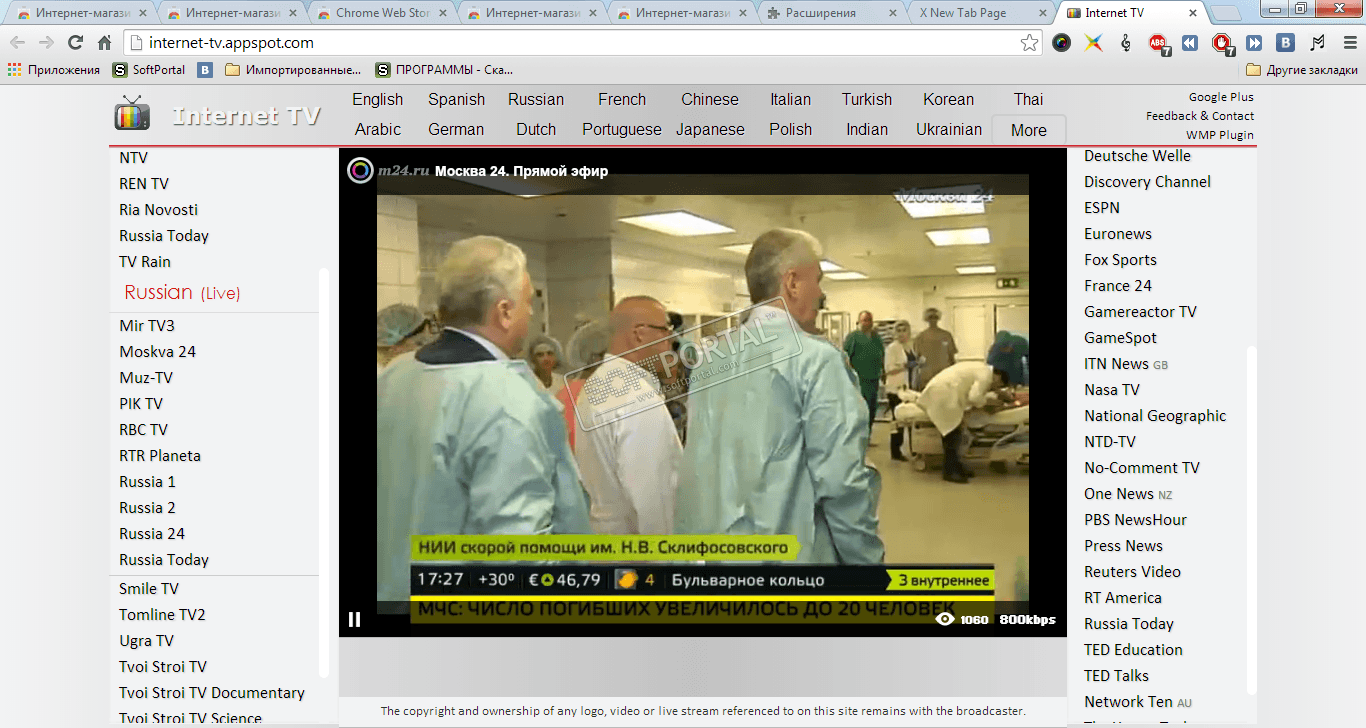
Task: Open the Russia 24 channel
Action: click(152, 534)
